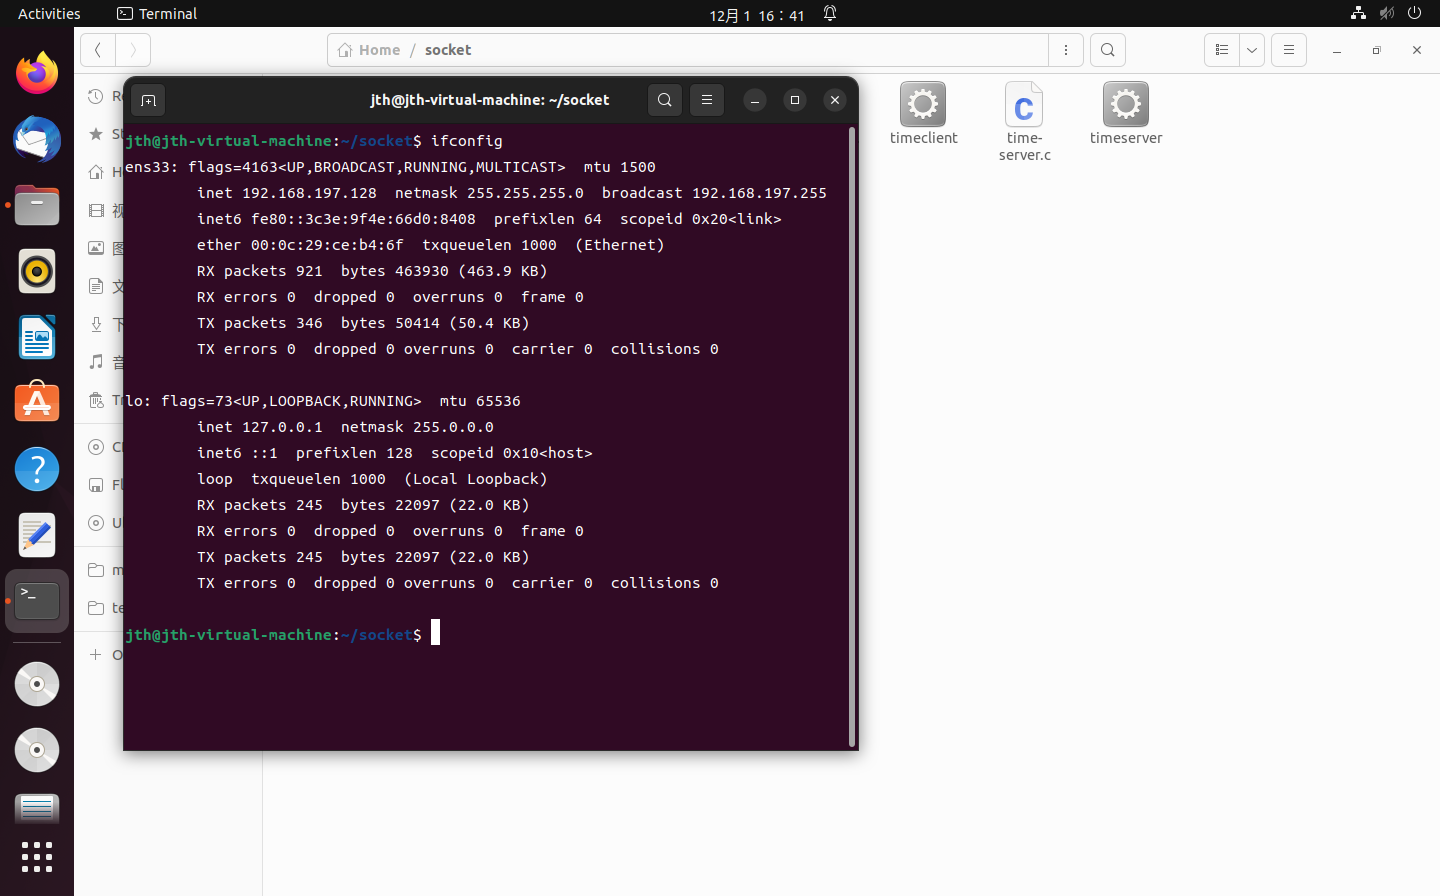Open the Home icon in Files sidebar
Screen dimensions: 1440x896
click(x=96, y=172)
